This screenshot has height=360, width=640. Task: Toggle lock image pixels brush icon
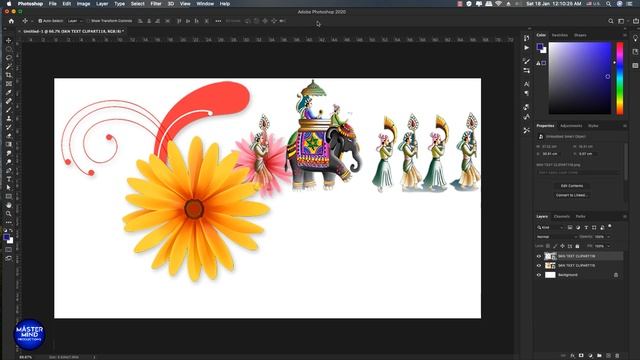pyautogui.click(x=555, y=246)
